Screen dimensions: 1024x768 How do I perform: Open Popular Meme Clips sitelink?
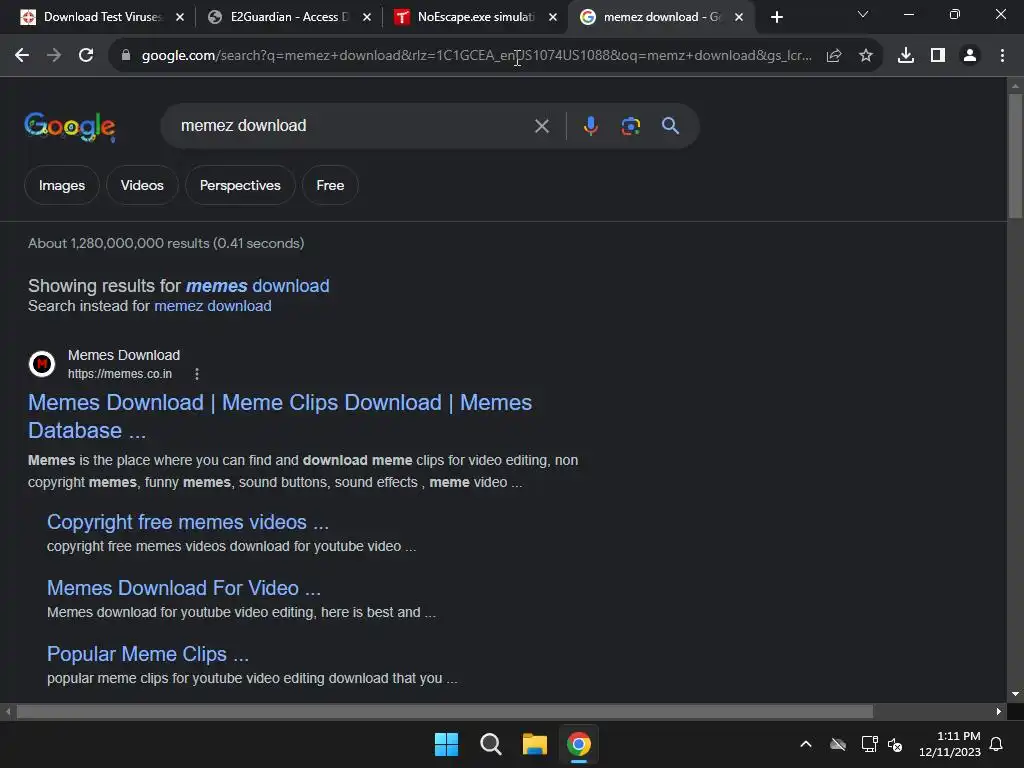(x=148, y=654)
